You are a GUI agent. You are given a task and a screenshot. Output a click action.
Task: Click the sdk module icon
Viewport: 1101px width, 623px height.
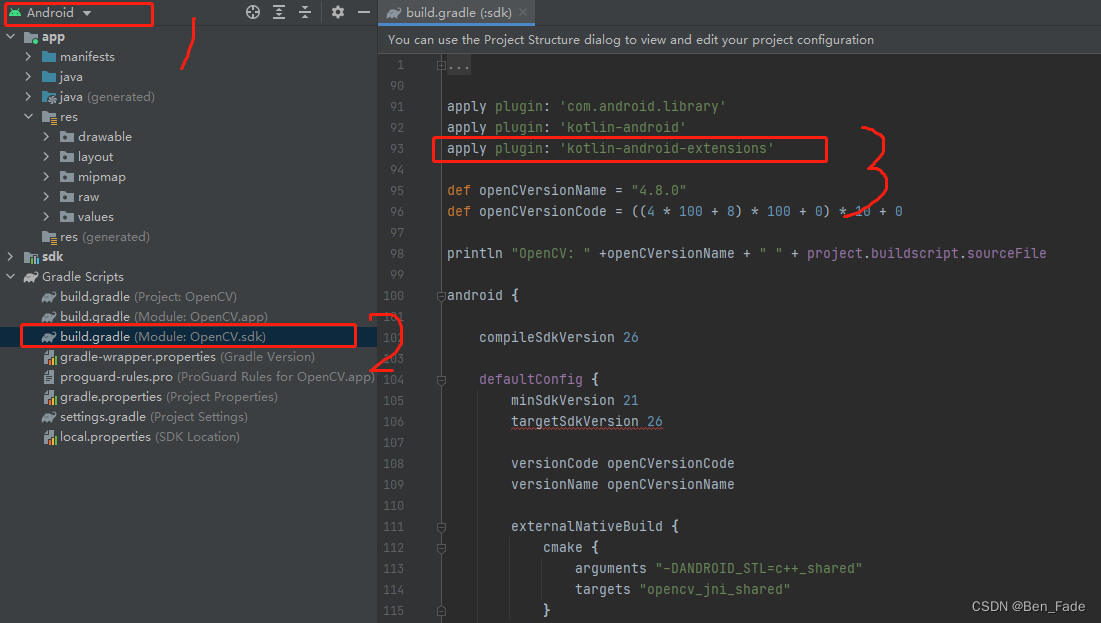31,257
